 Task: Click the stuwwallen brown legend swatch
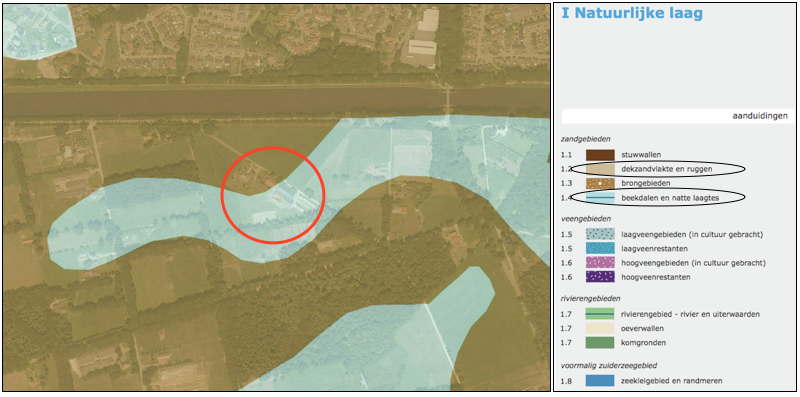[x=600, y=154]
